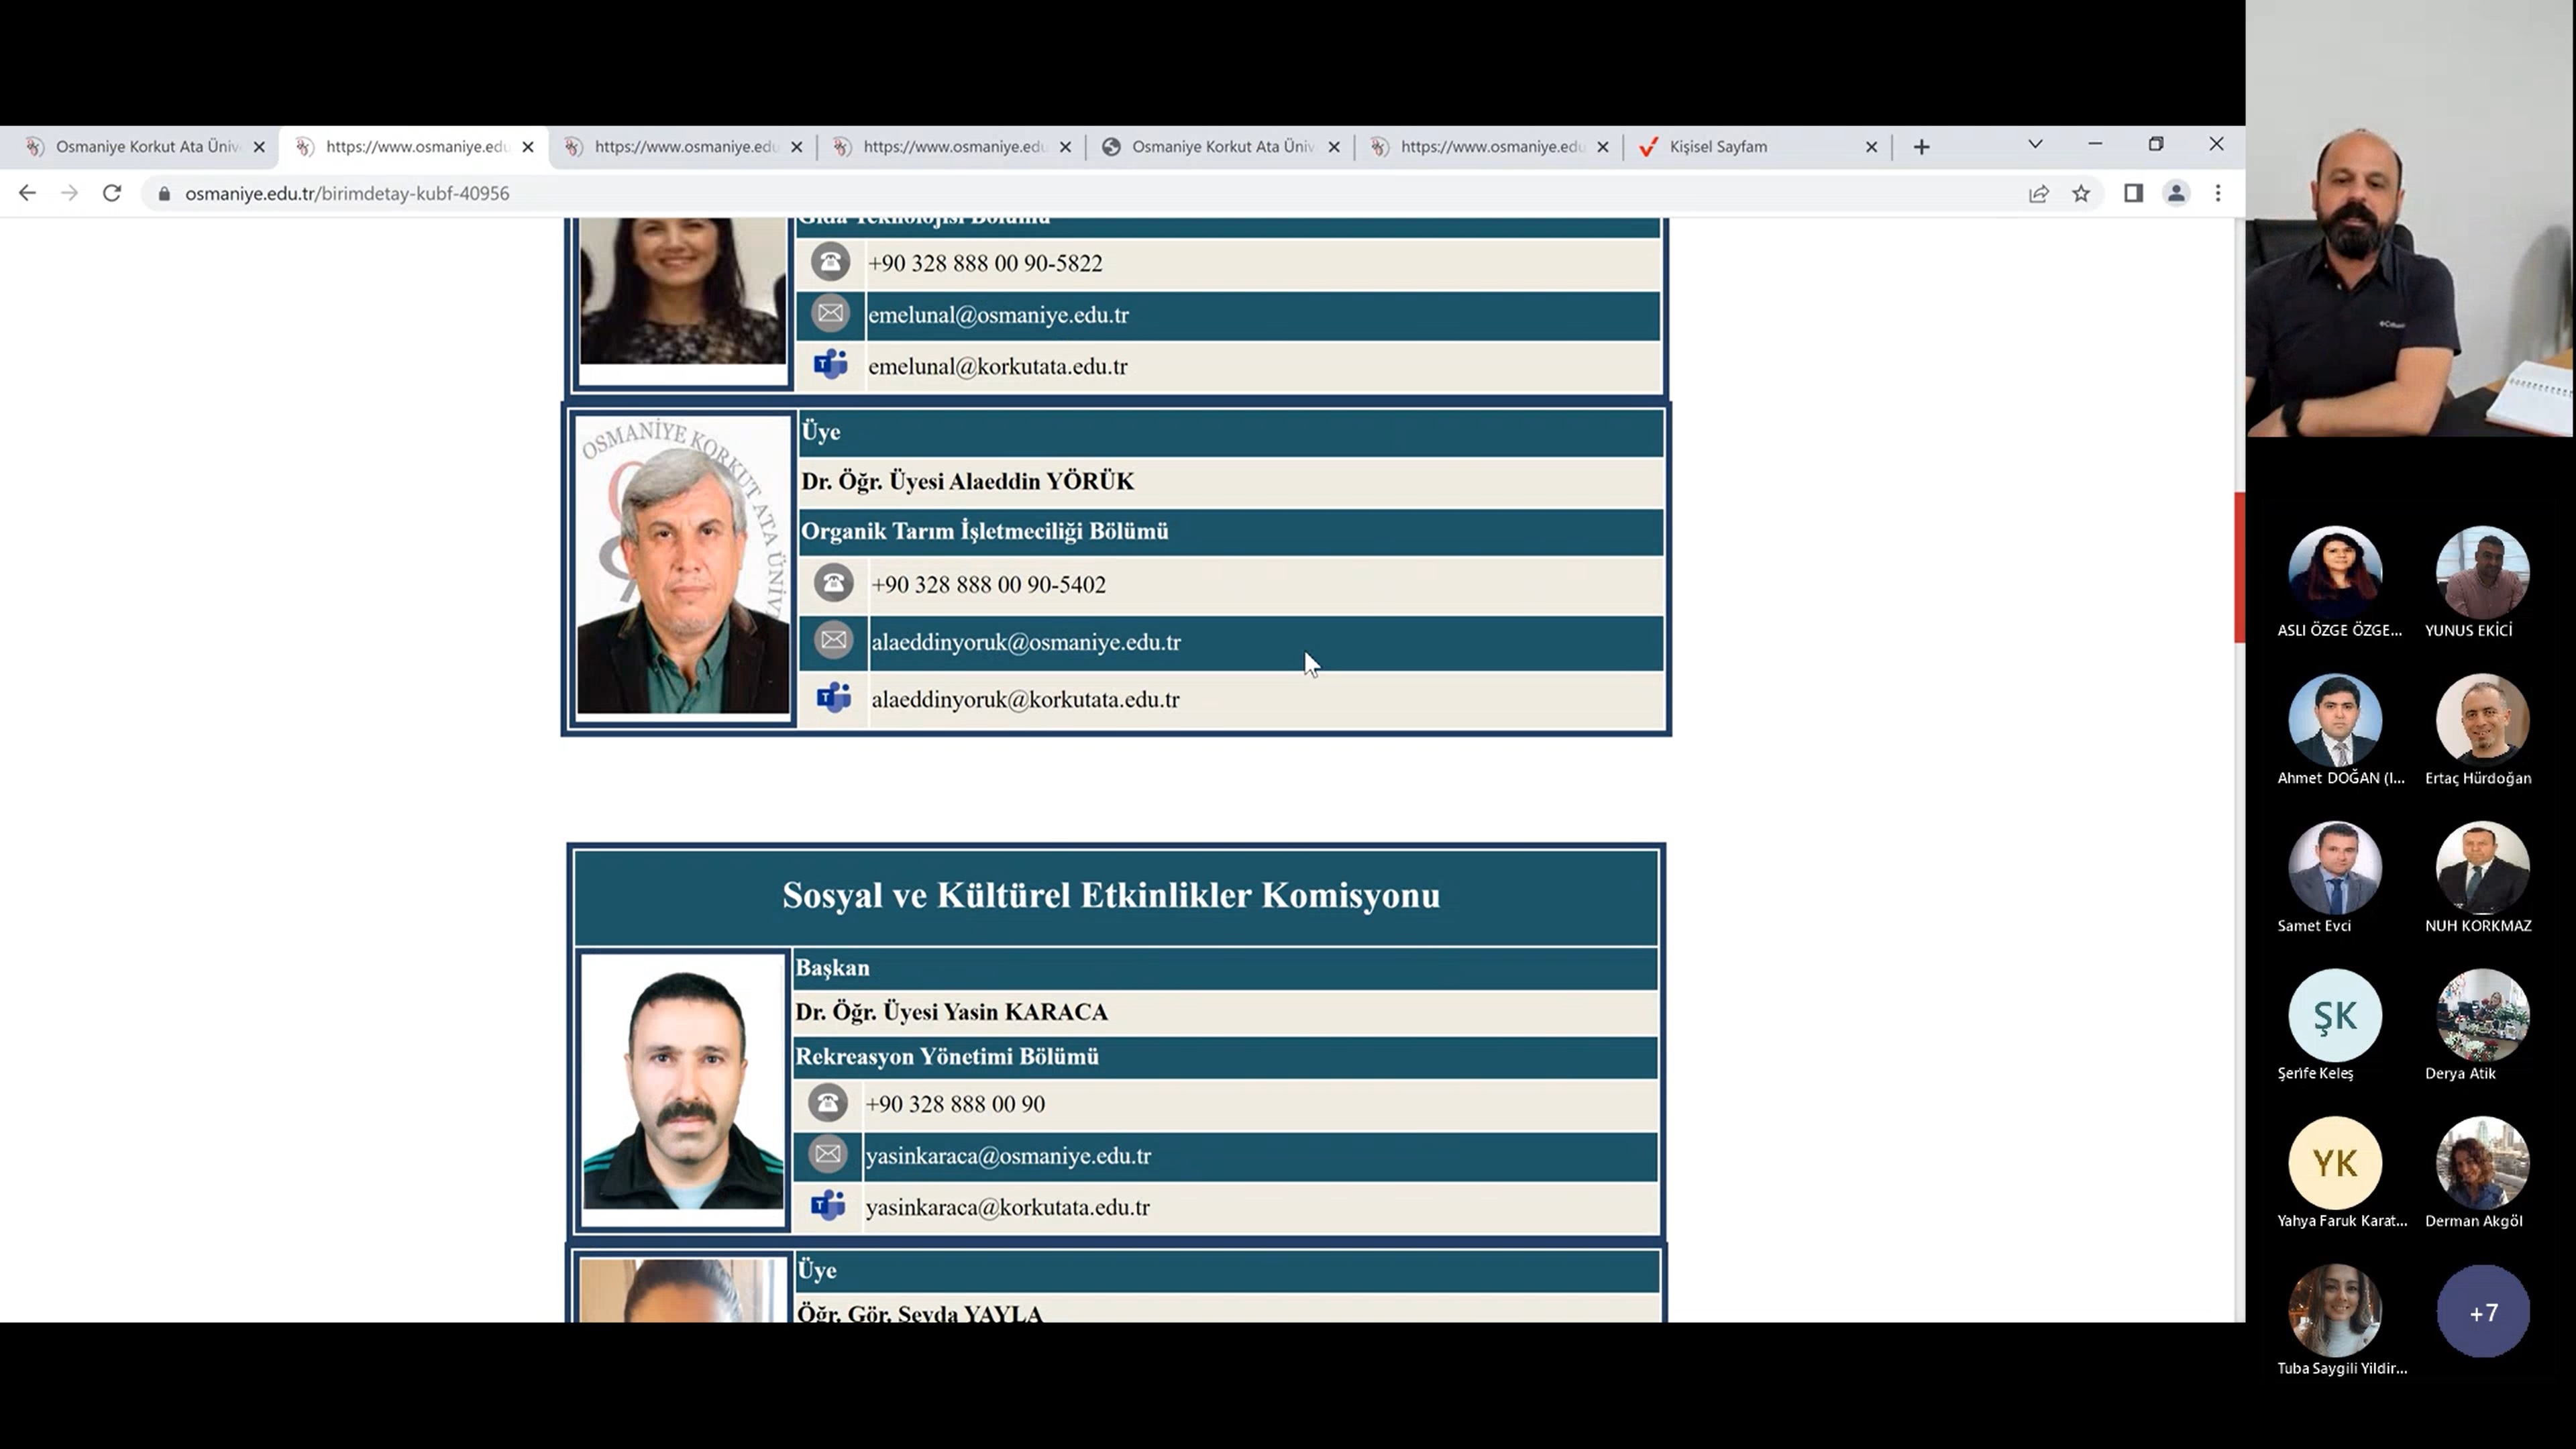Close the active osmaniye.edu tab
Screen dimensions: 2576x1449
click(x=528, y=147)
